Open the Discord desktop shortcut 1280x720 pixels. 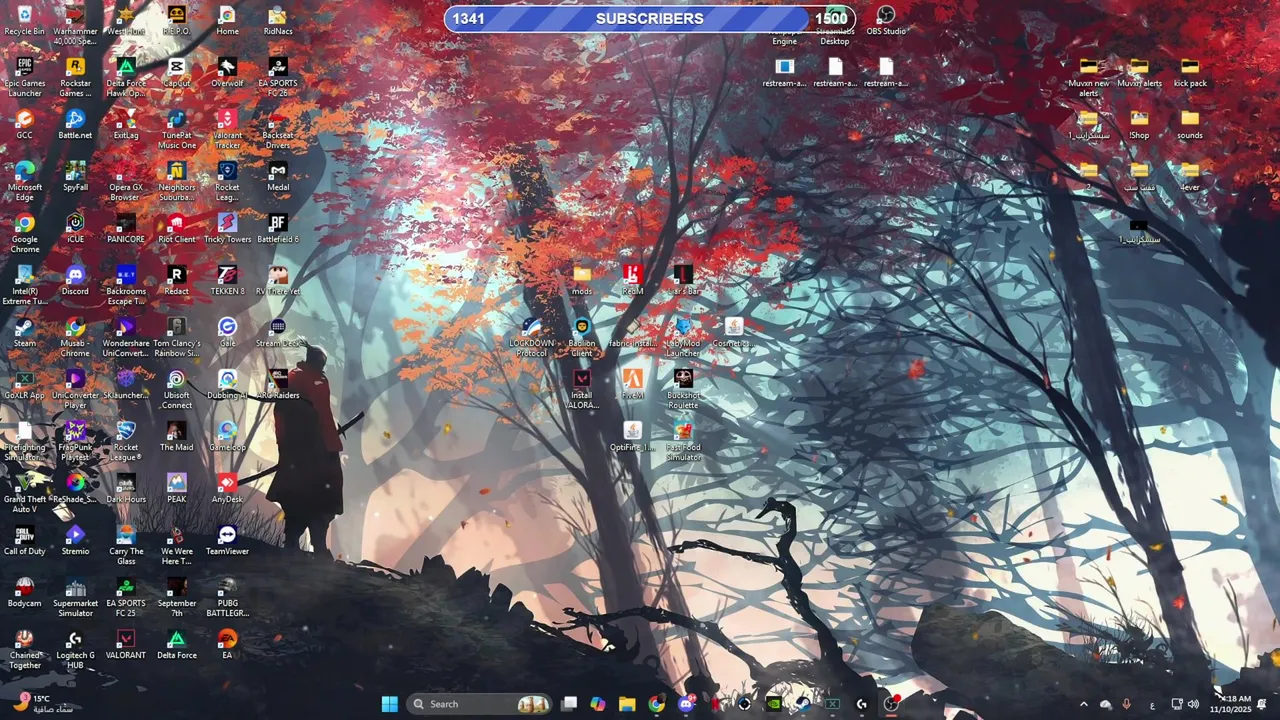75,280
